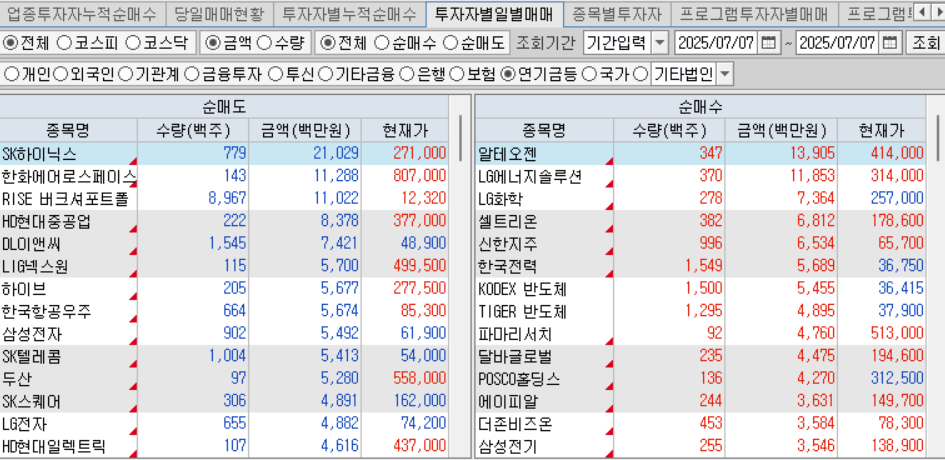Screen dimensions: 945x460
Task: Select the 신한지주 row
Action: tap(700, 244)
